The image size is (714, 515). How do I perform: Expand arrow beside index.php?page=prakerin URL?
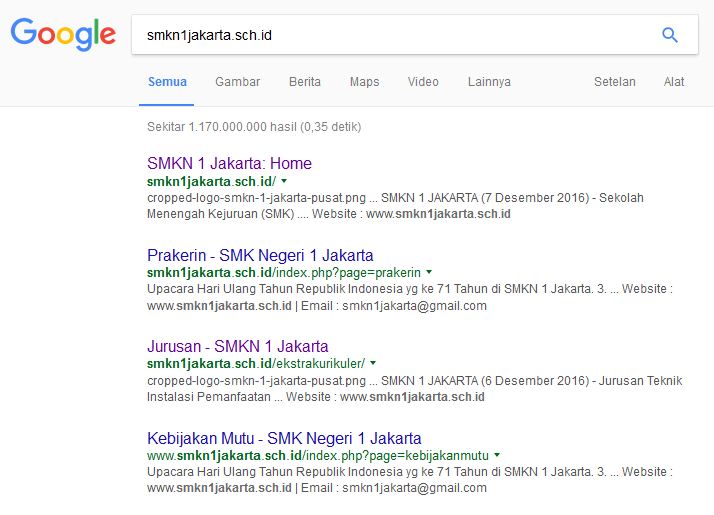[429, 272]
